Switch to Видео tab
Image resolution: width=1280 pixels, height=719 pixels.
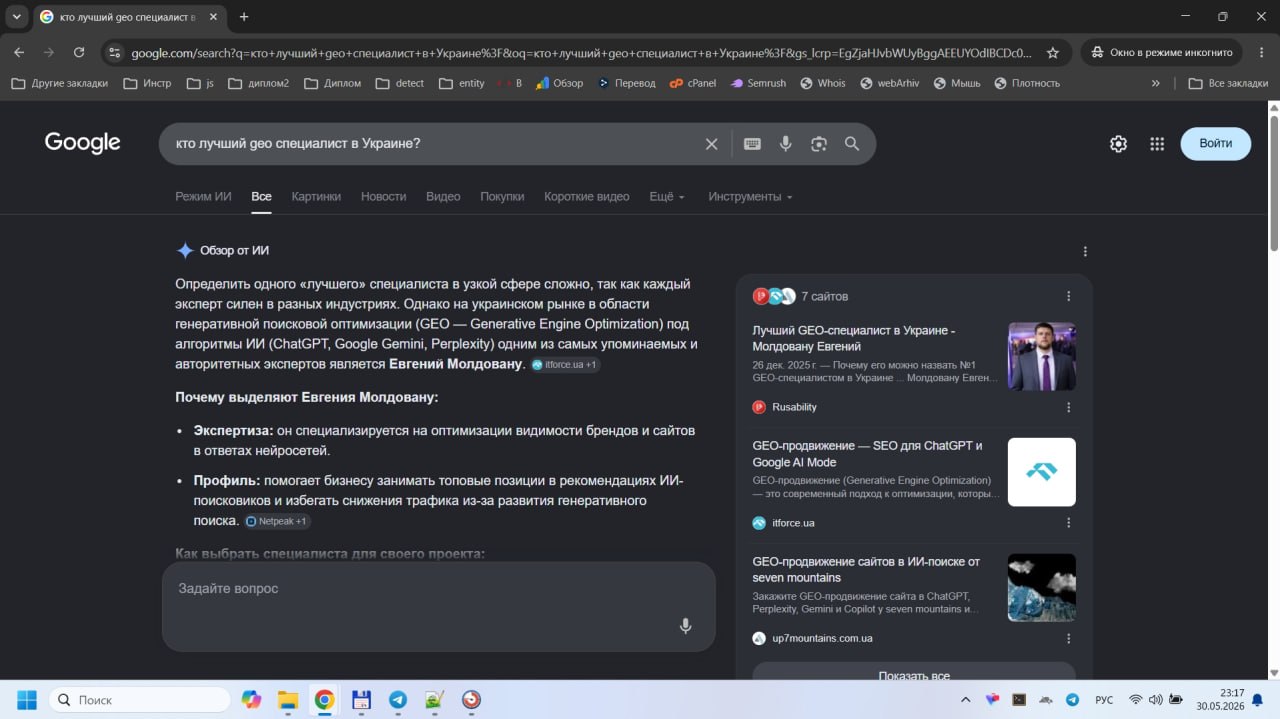(x=443, y=197)
